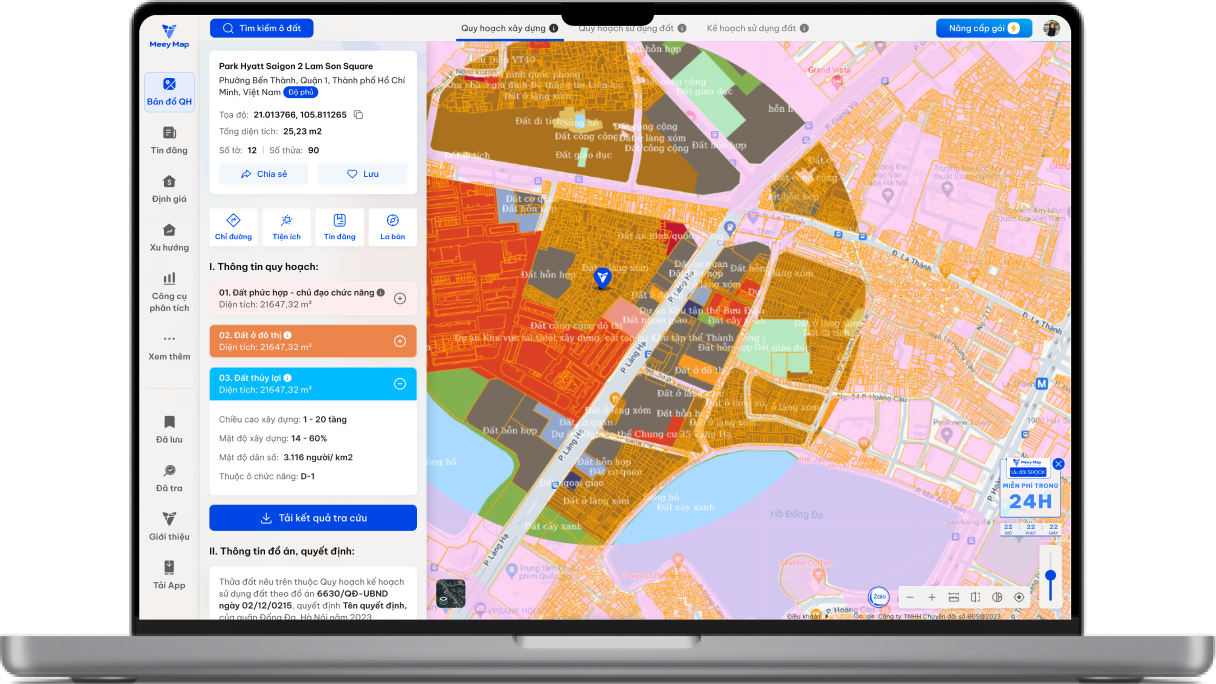Click the Đã lưu bookmark icon

pyautogui.click(x=168, y=424)
